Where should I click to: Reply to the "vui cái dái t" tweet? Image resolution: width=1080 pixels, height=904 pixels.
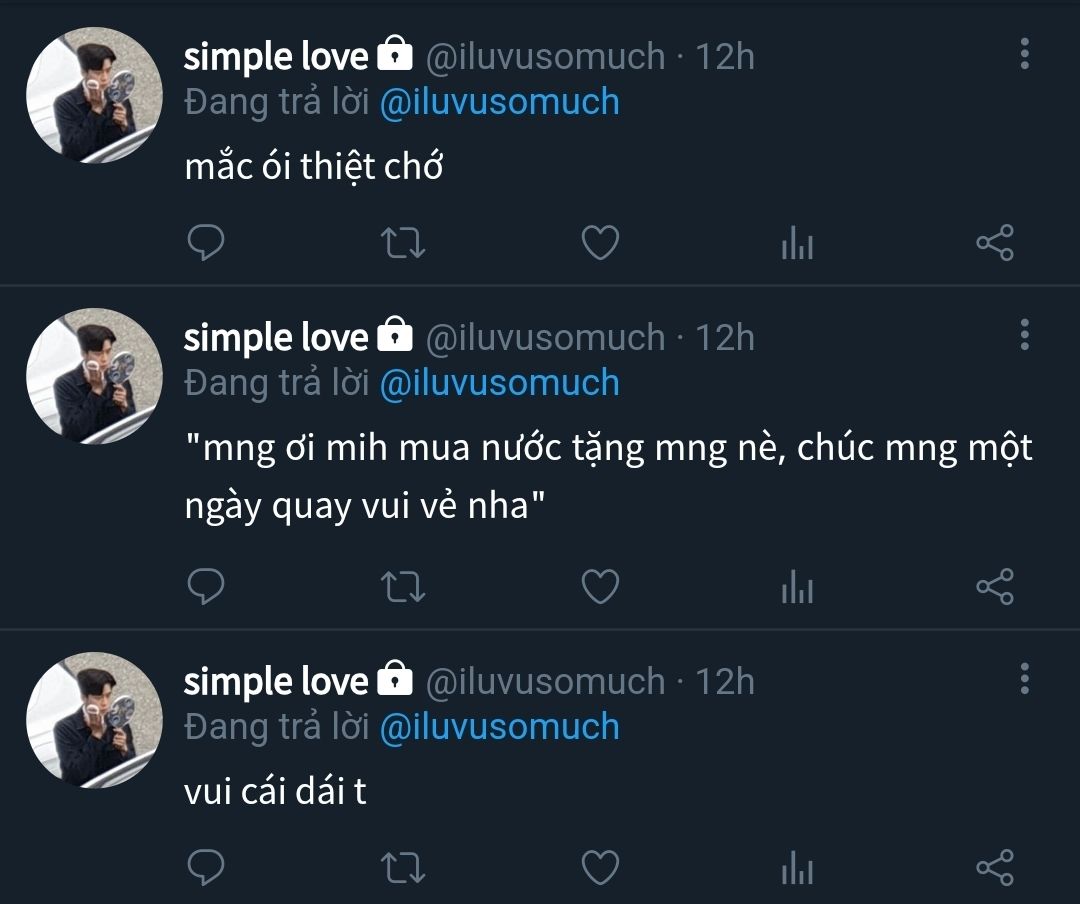pos(206,867)
